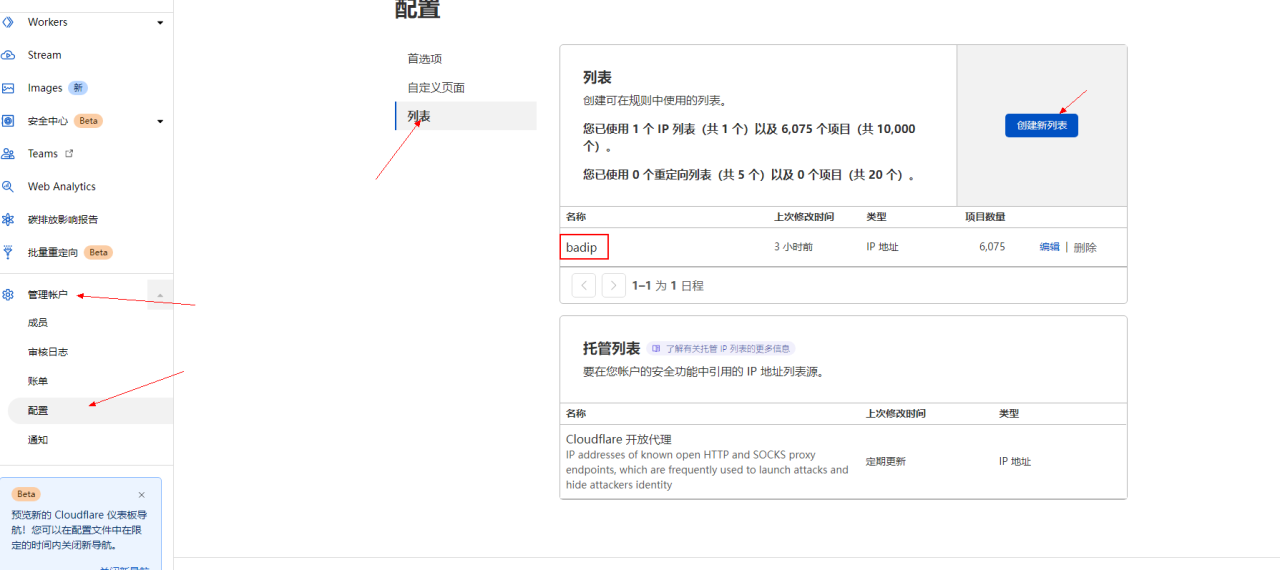Screen dimensions: 1280x570
Task: Open 安全中心 in the sidebar
Action: 48,121
